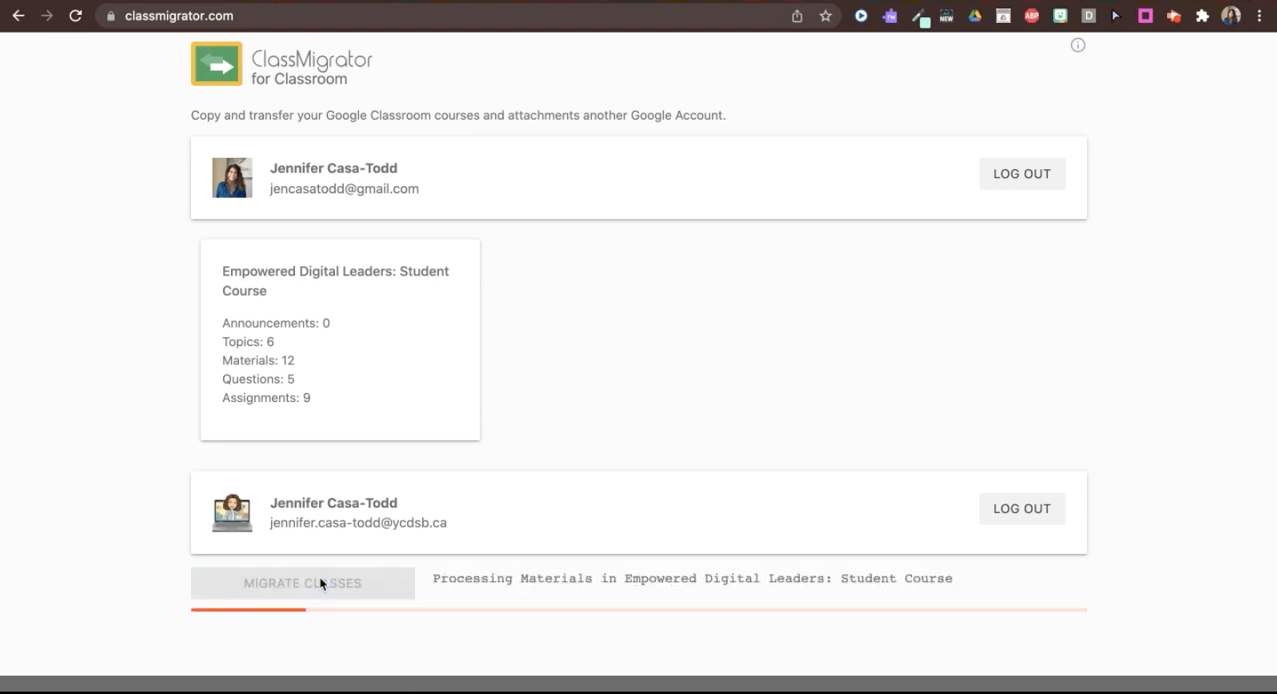Click the destination account avatar image
1277x694 pixels.
tap(232, 512)
